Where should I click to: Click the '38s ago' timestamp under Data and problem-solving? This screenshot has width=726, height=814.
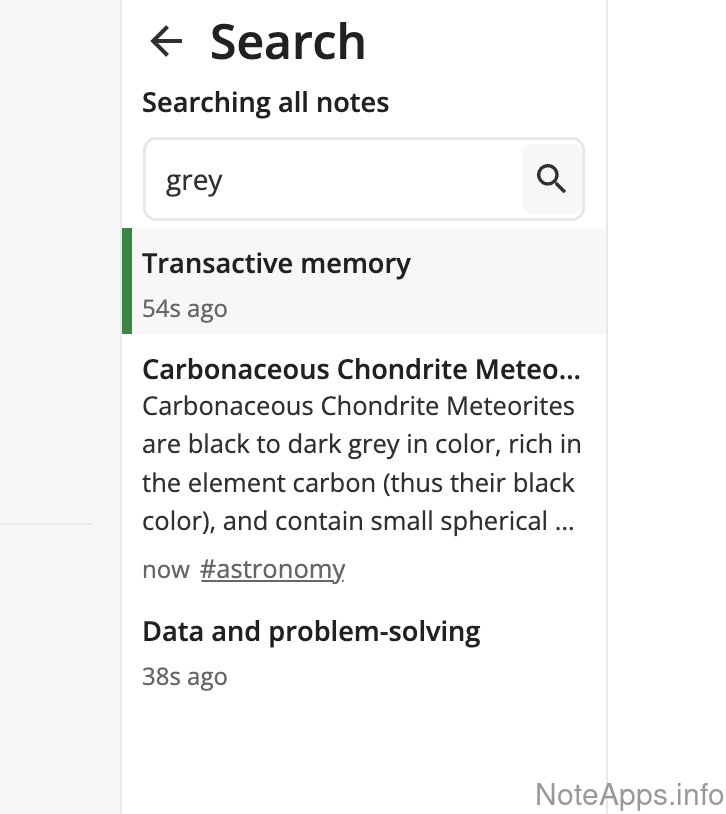185,677
